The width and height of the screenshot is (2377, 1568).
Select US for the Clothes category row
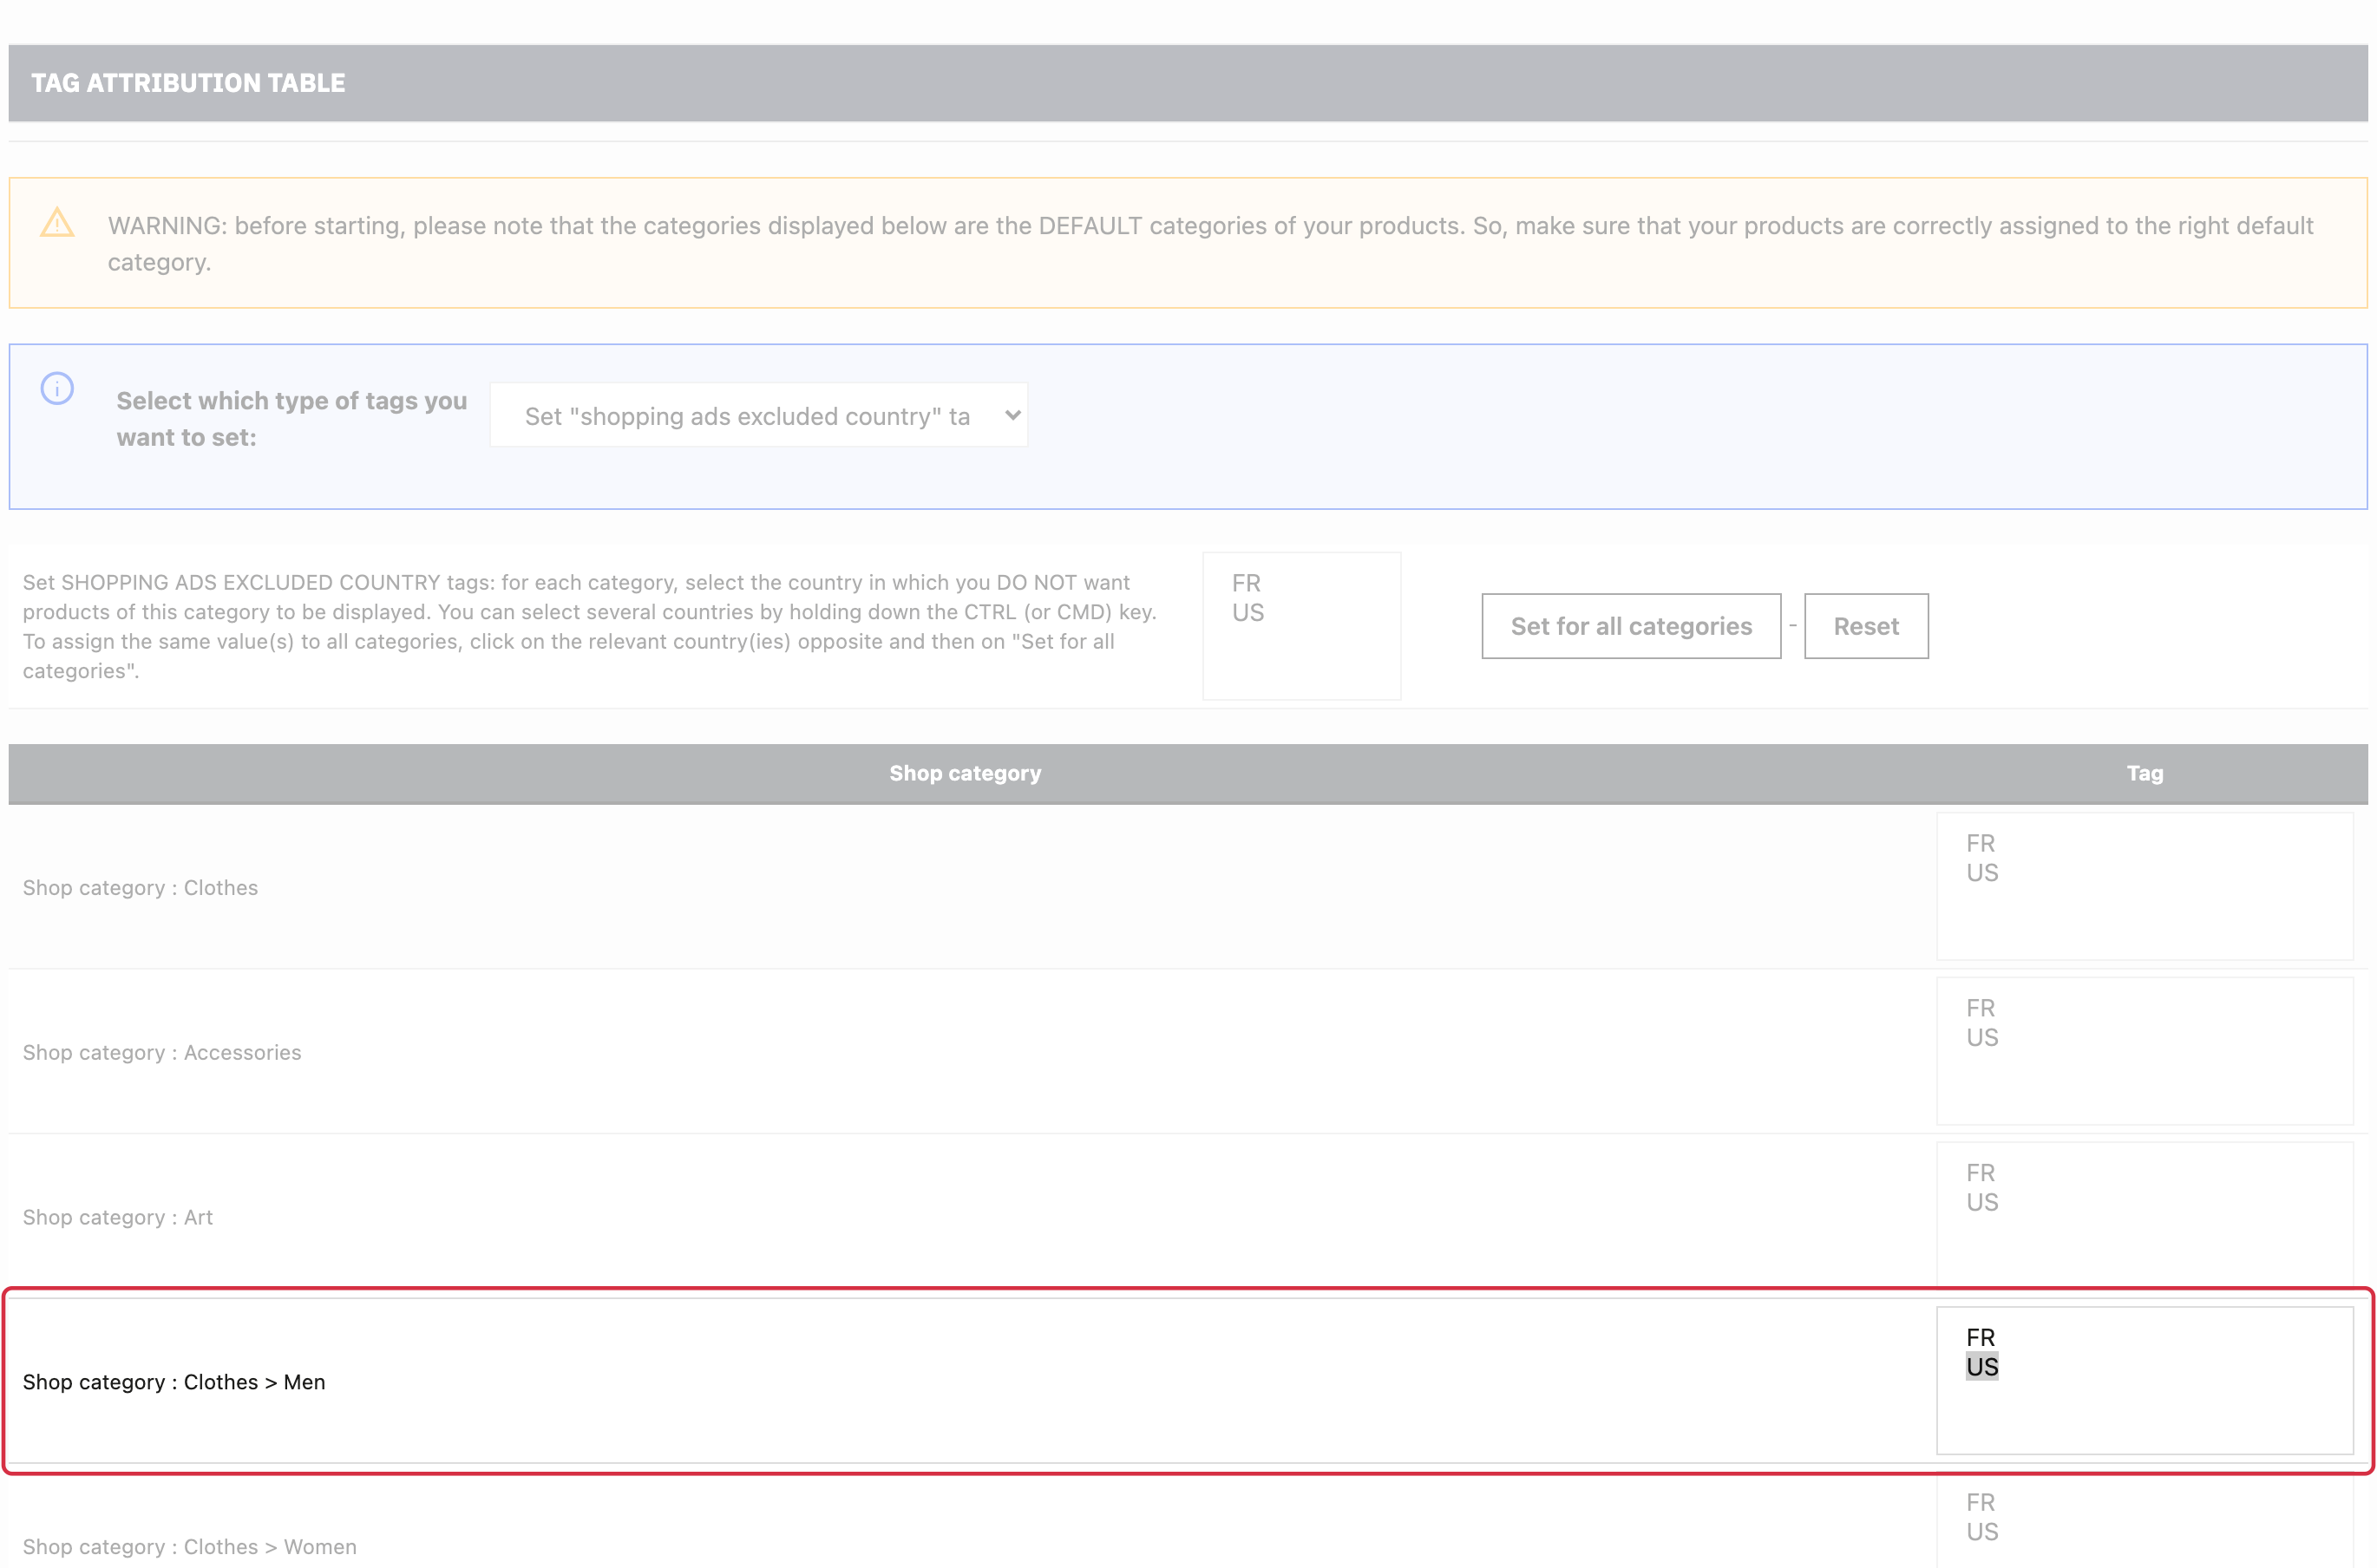pyautogui.click(x=1982, y=873)
